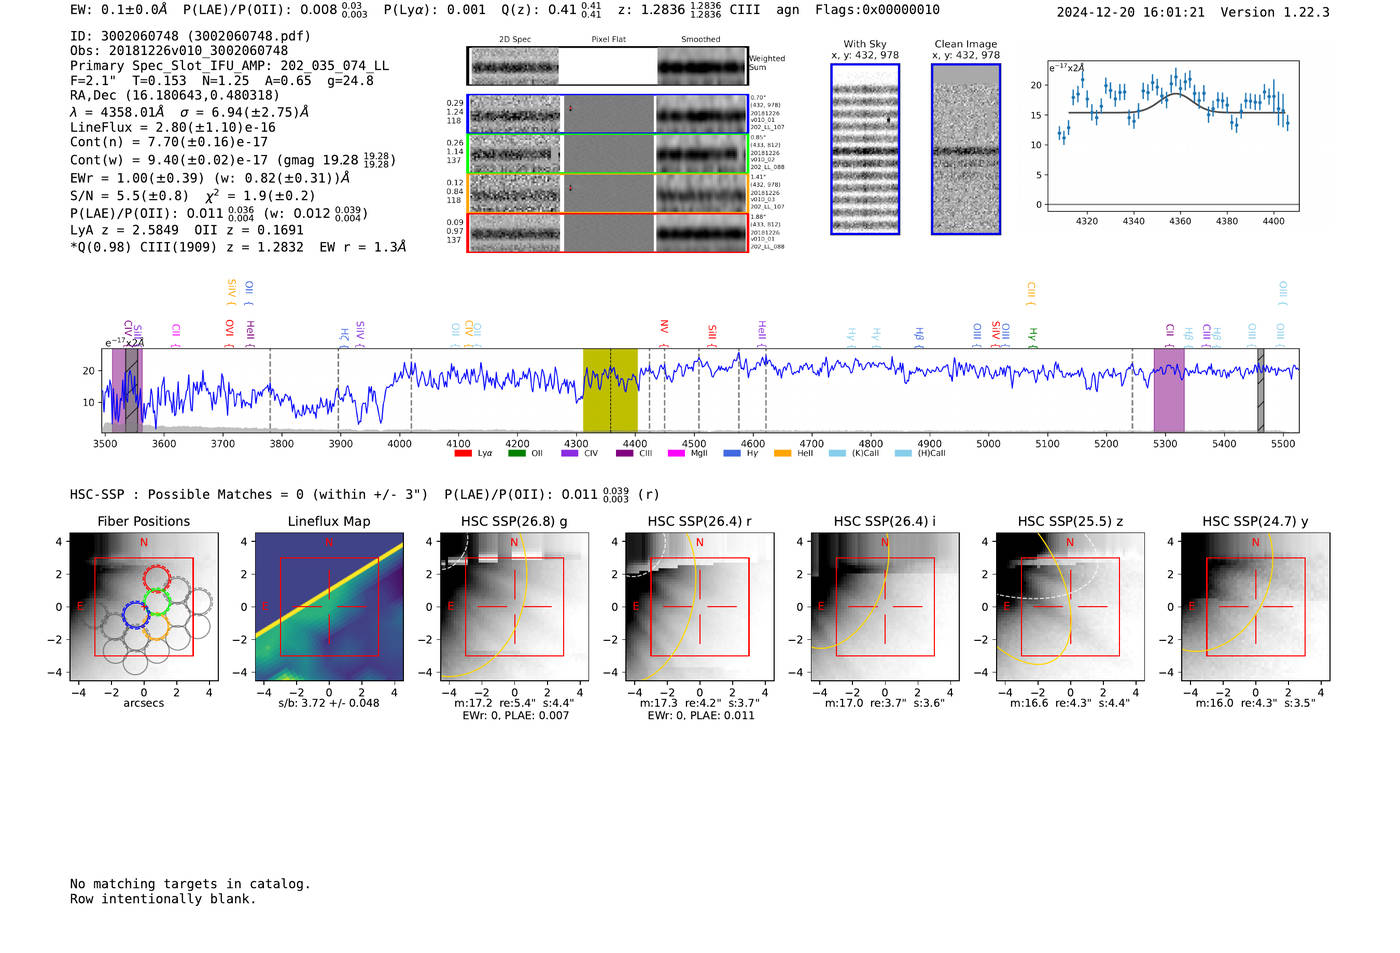
Task: Click the Smoothed column heading
Action: (701, 40)
